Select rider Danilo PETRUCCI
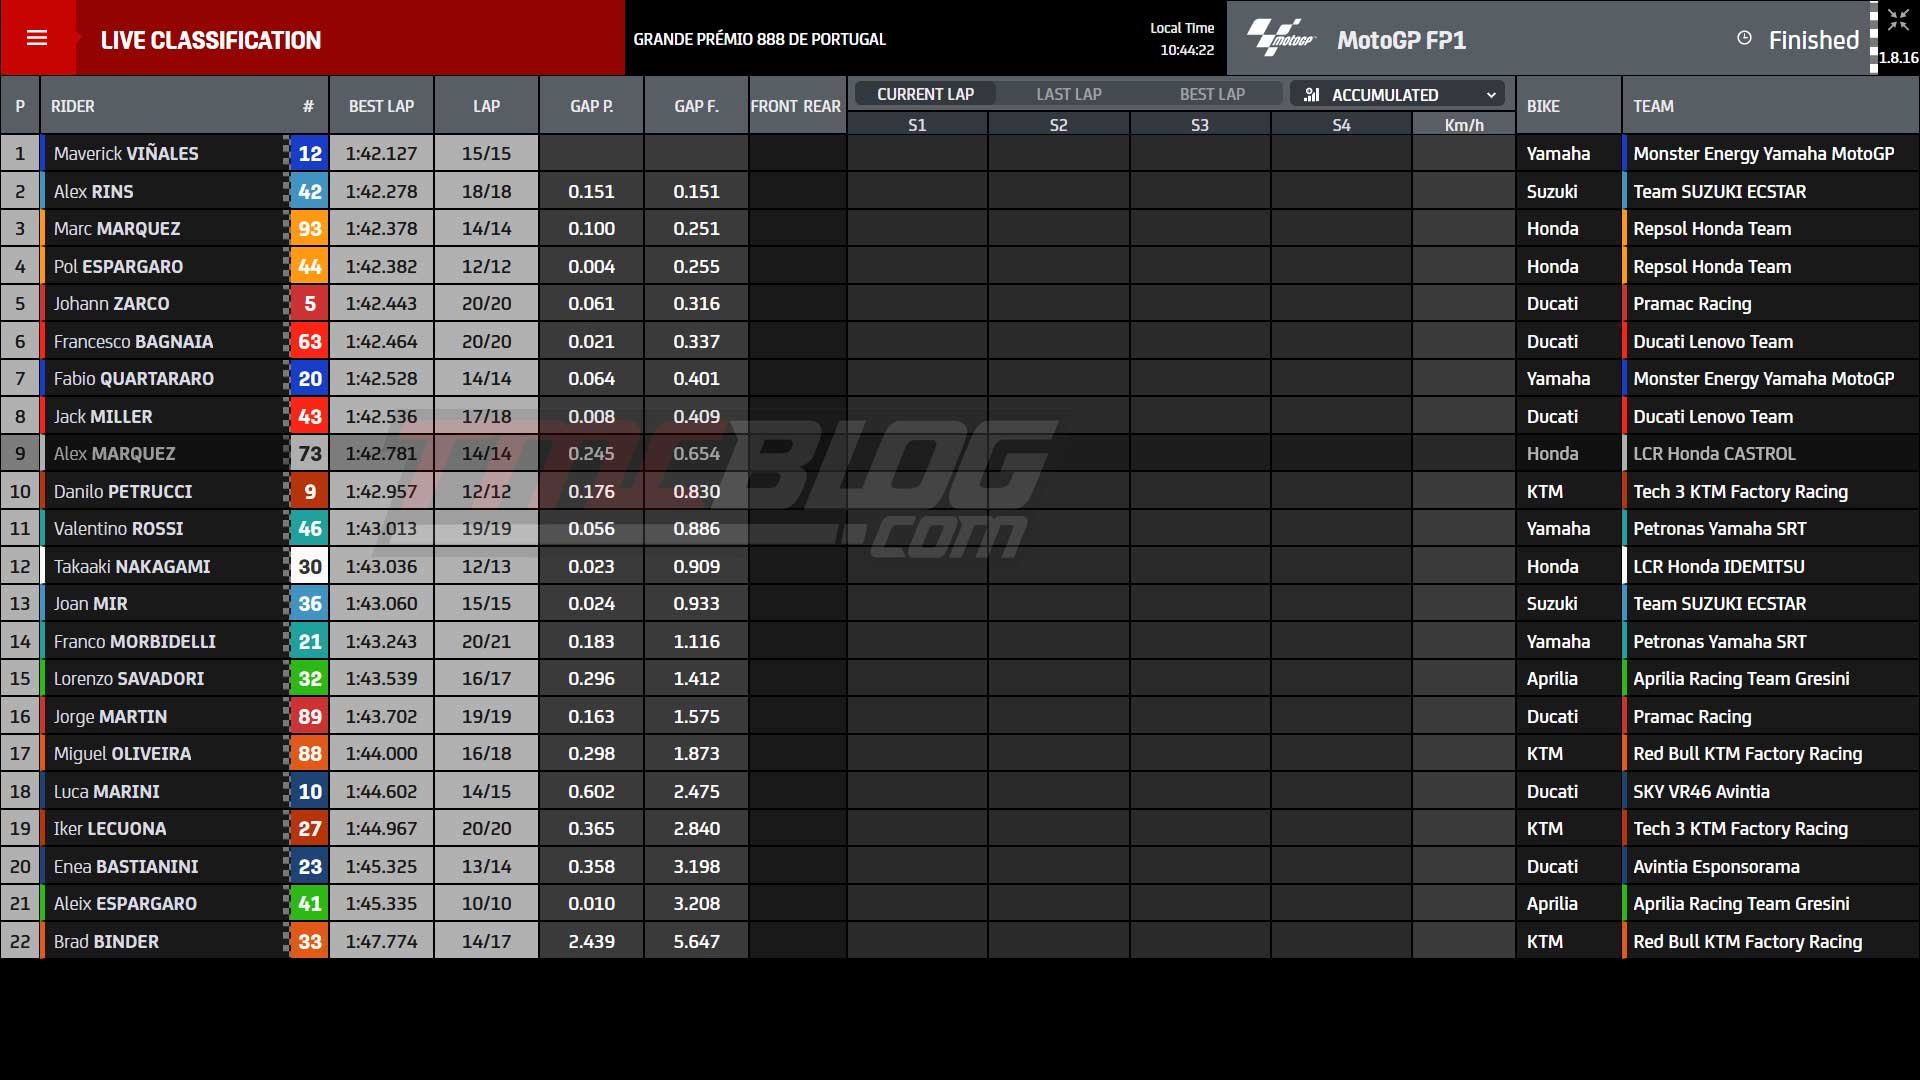The height and width of the screenshot is (1080, 1920). pos(123,491)
